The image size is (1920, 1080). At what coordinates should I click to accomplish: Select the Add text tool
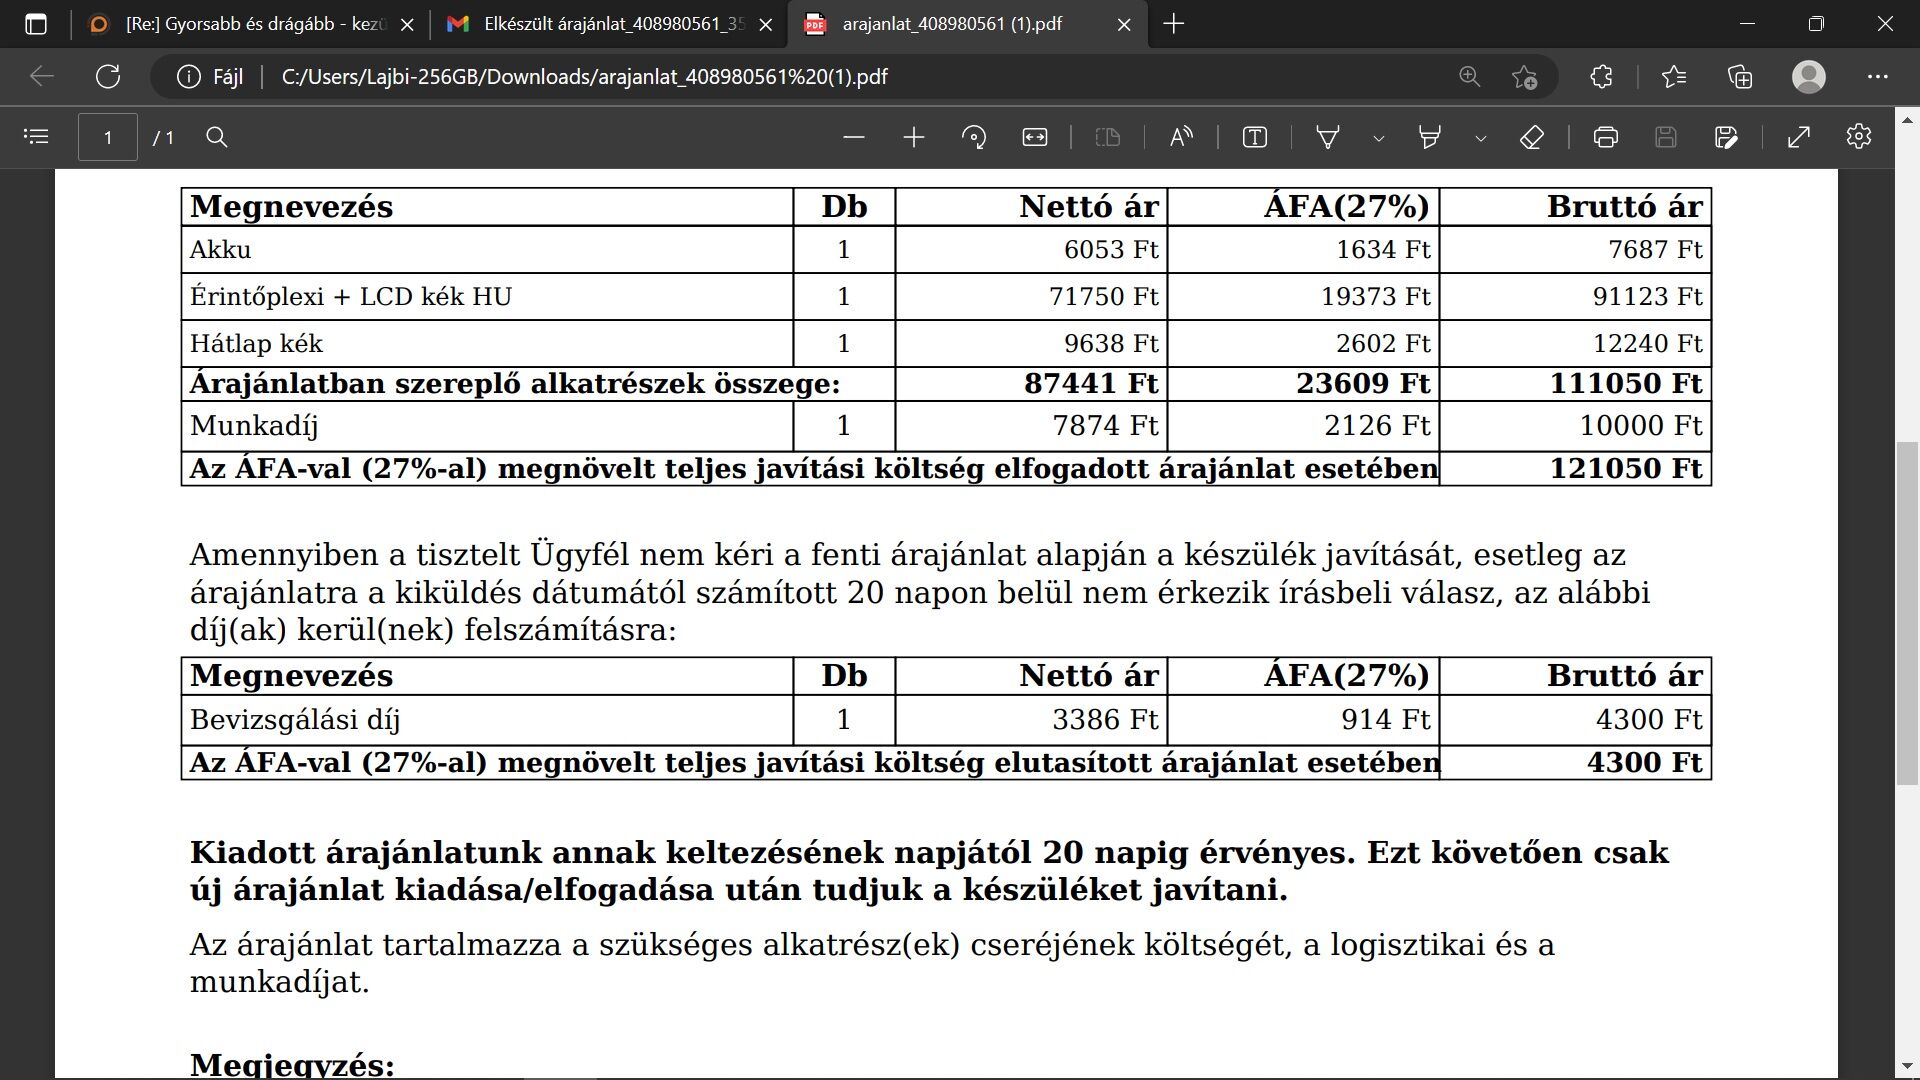(1255, 137)
